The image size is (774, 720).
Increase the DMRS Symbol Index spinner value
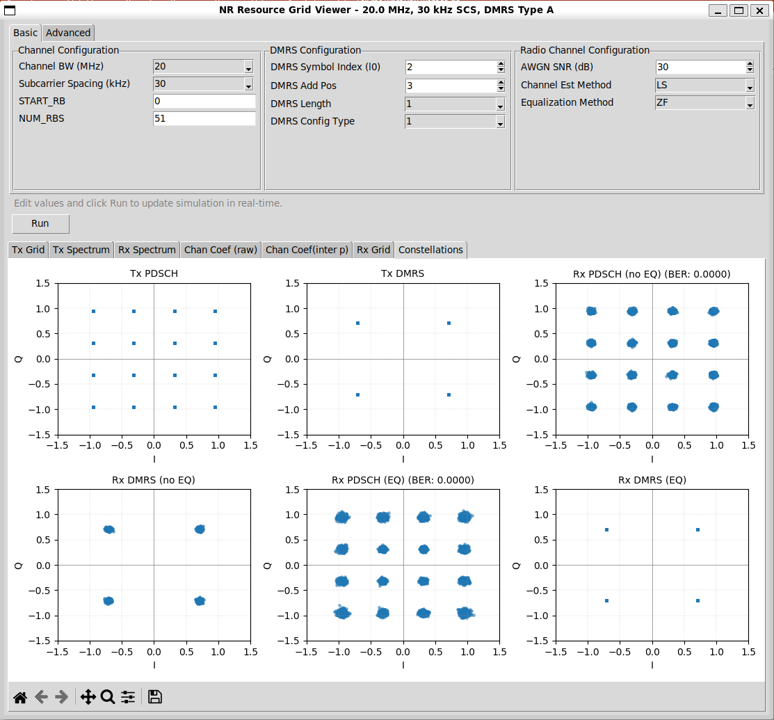(501, 64)
